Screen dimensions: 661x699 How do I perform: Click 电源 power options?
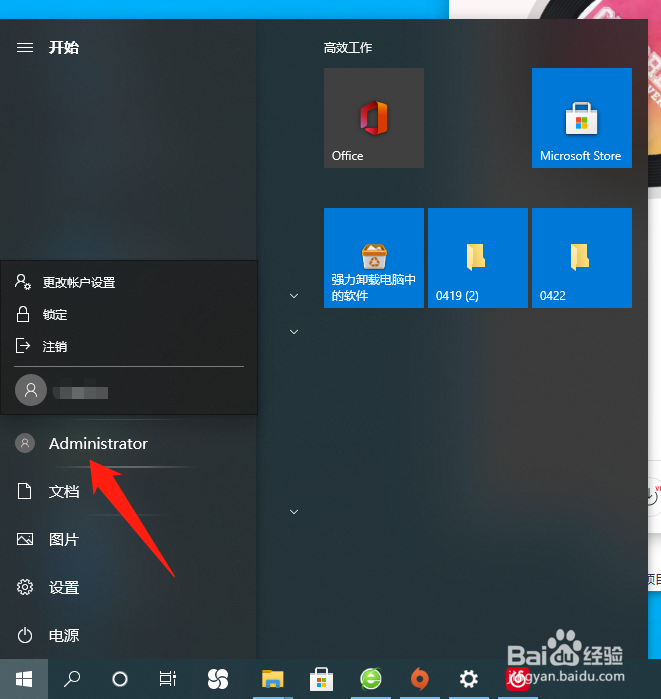click(x=129, y=635)
